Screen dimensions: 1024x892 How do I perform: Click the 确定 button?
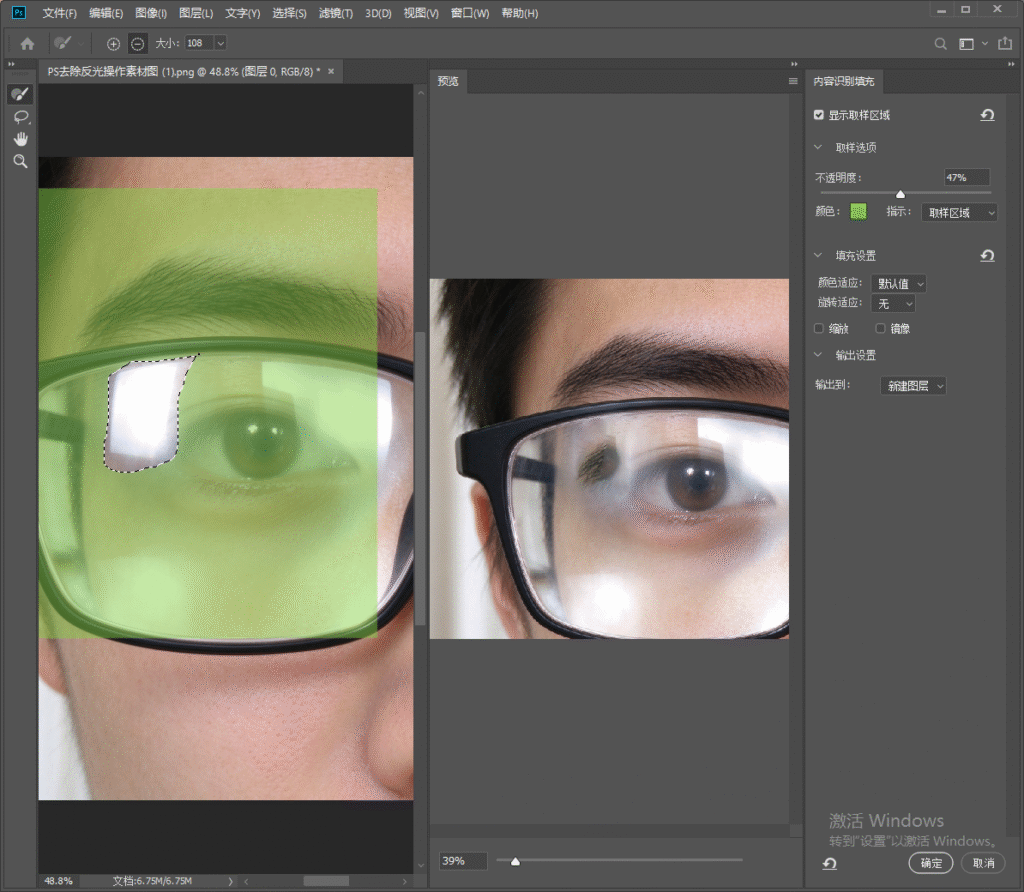click(931, 863)
